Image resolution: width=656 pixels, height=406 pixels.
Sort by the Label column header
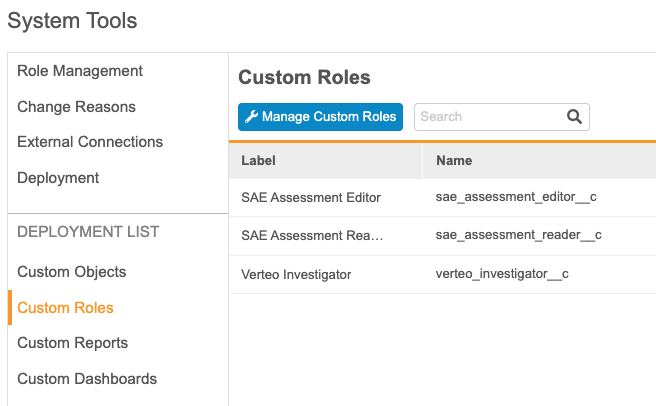click(x=259, y=160)
